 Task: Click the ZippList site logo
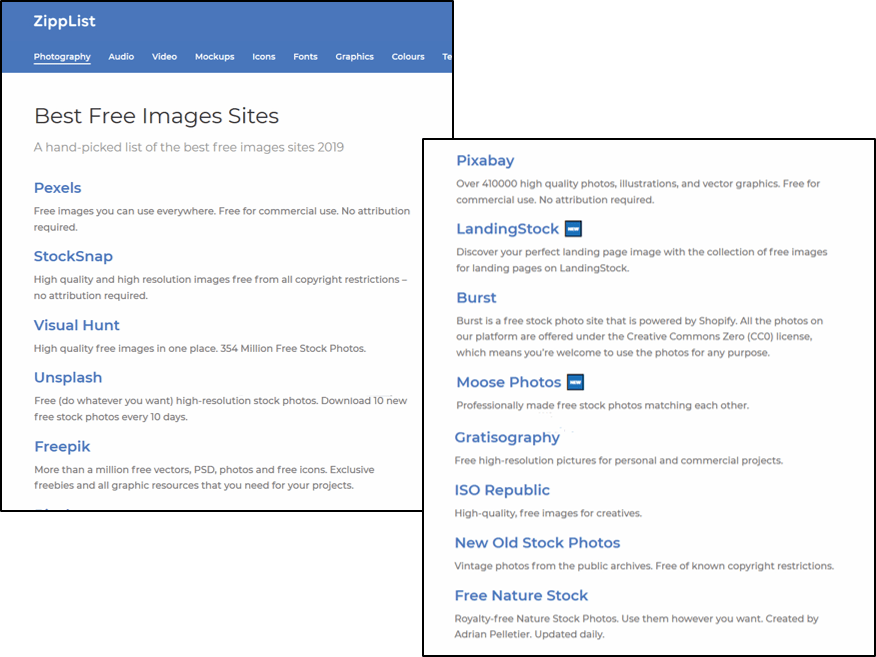click(x=65, y=21)
